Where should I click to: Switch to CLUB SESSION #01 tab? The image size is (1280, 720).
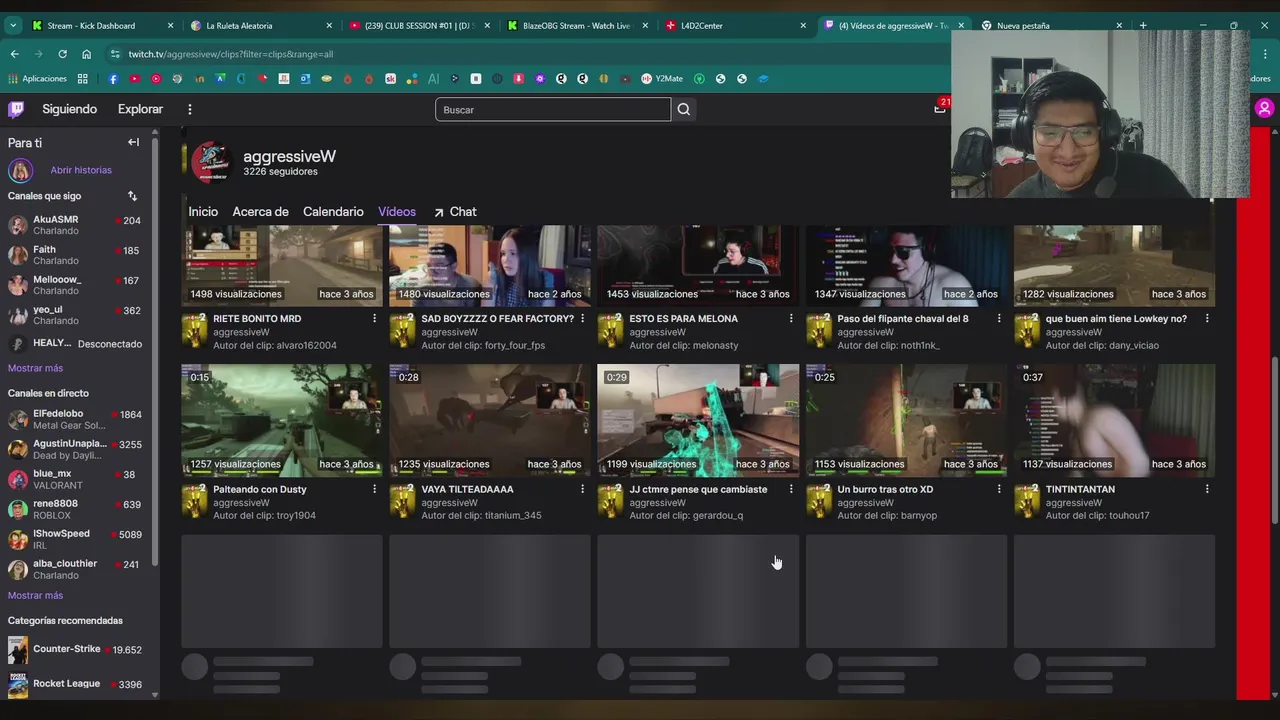(417, 25)
